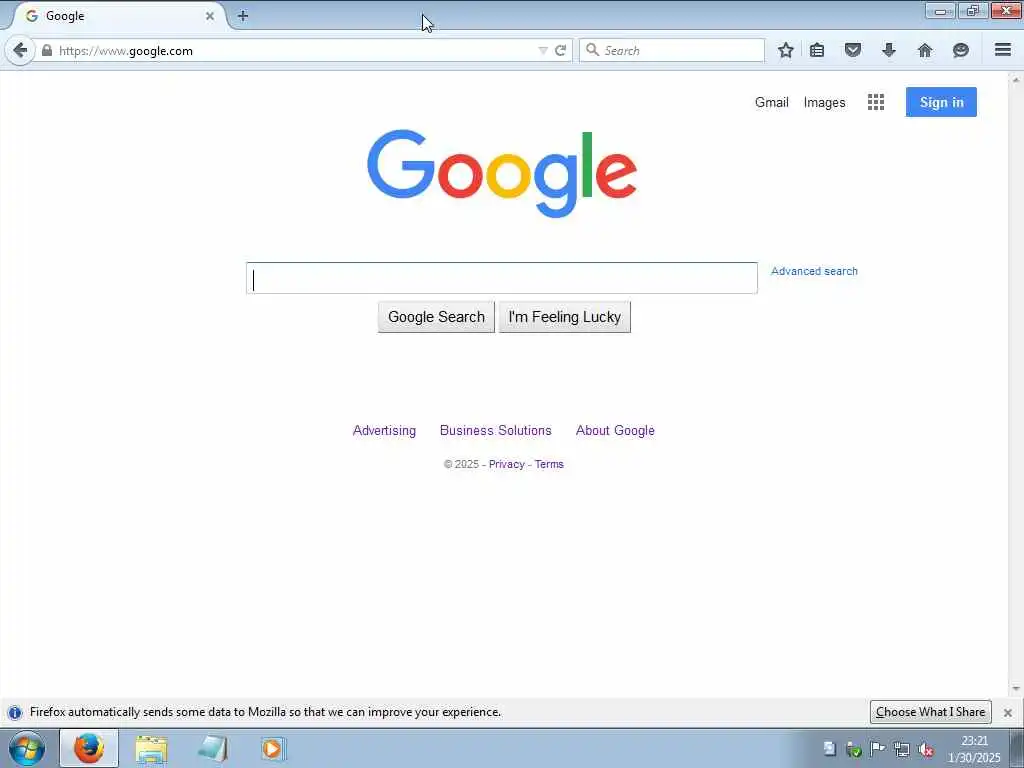
Task: Click the Google Search button
Action: [436, 317]
